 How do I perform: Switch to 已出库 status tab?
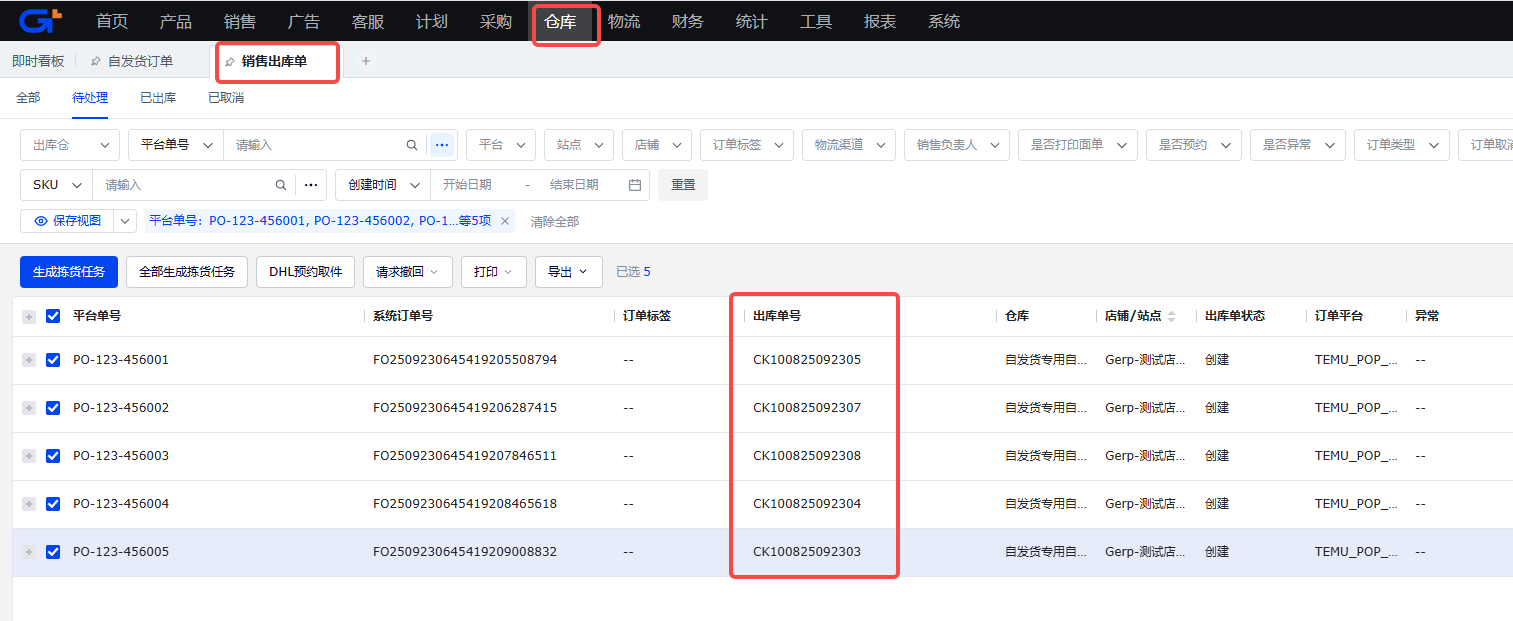(x=158, y=98)
